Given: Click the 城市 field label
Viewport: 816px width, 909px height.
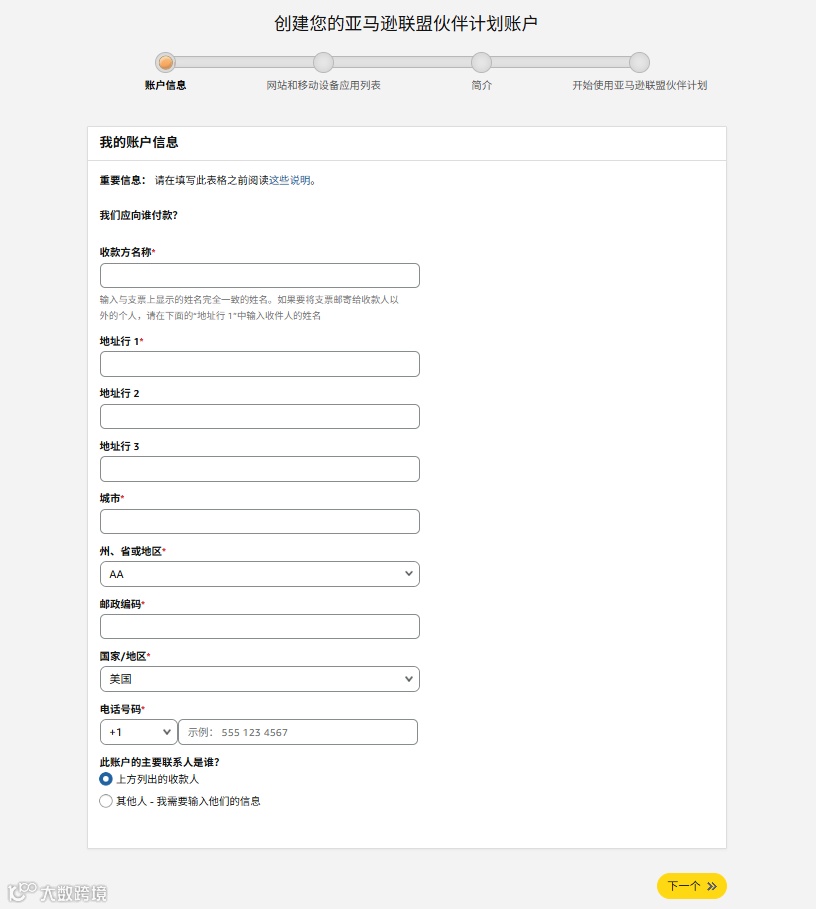Looking at the screenshot, I should [x=110, y=498].
